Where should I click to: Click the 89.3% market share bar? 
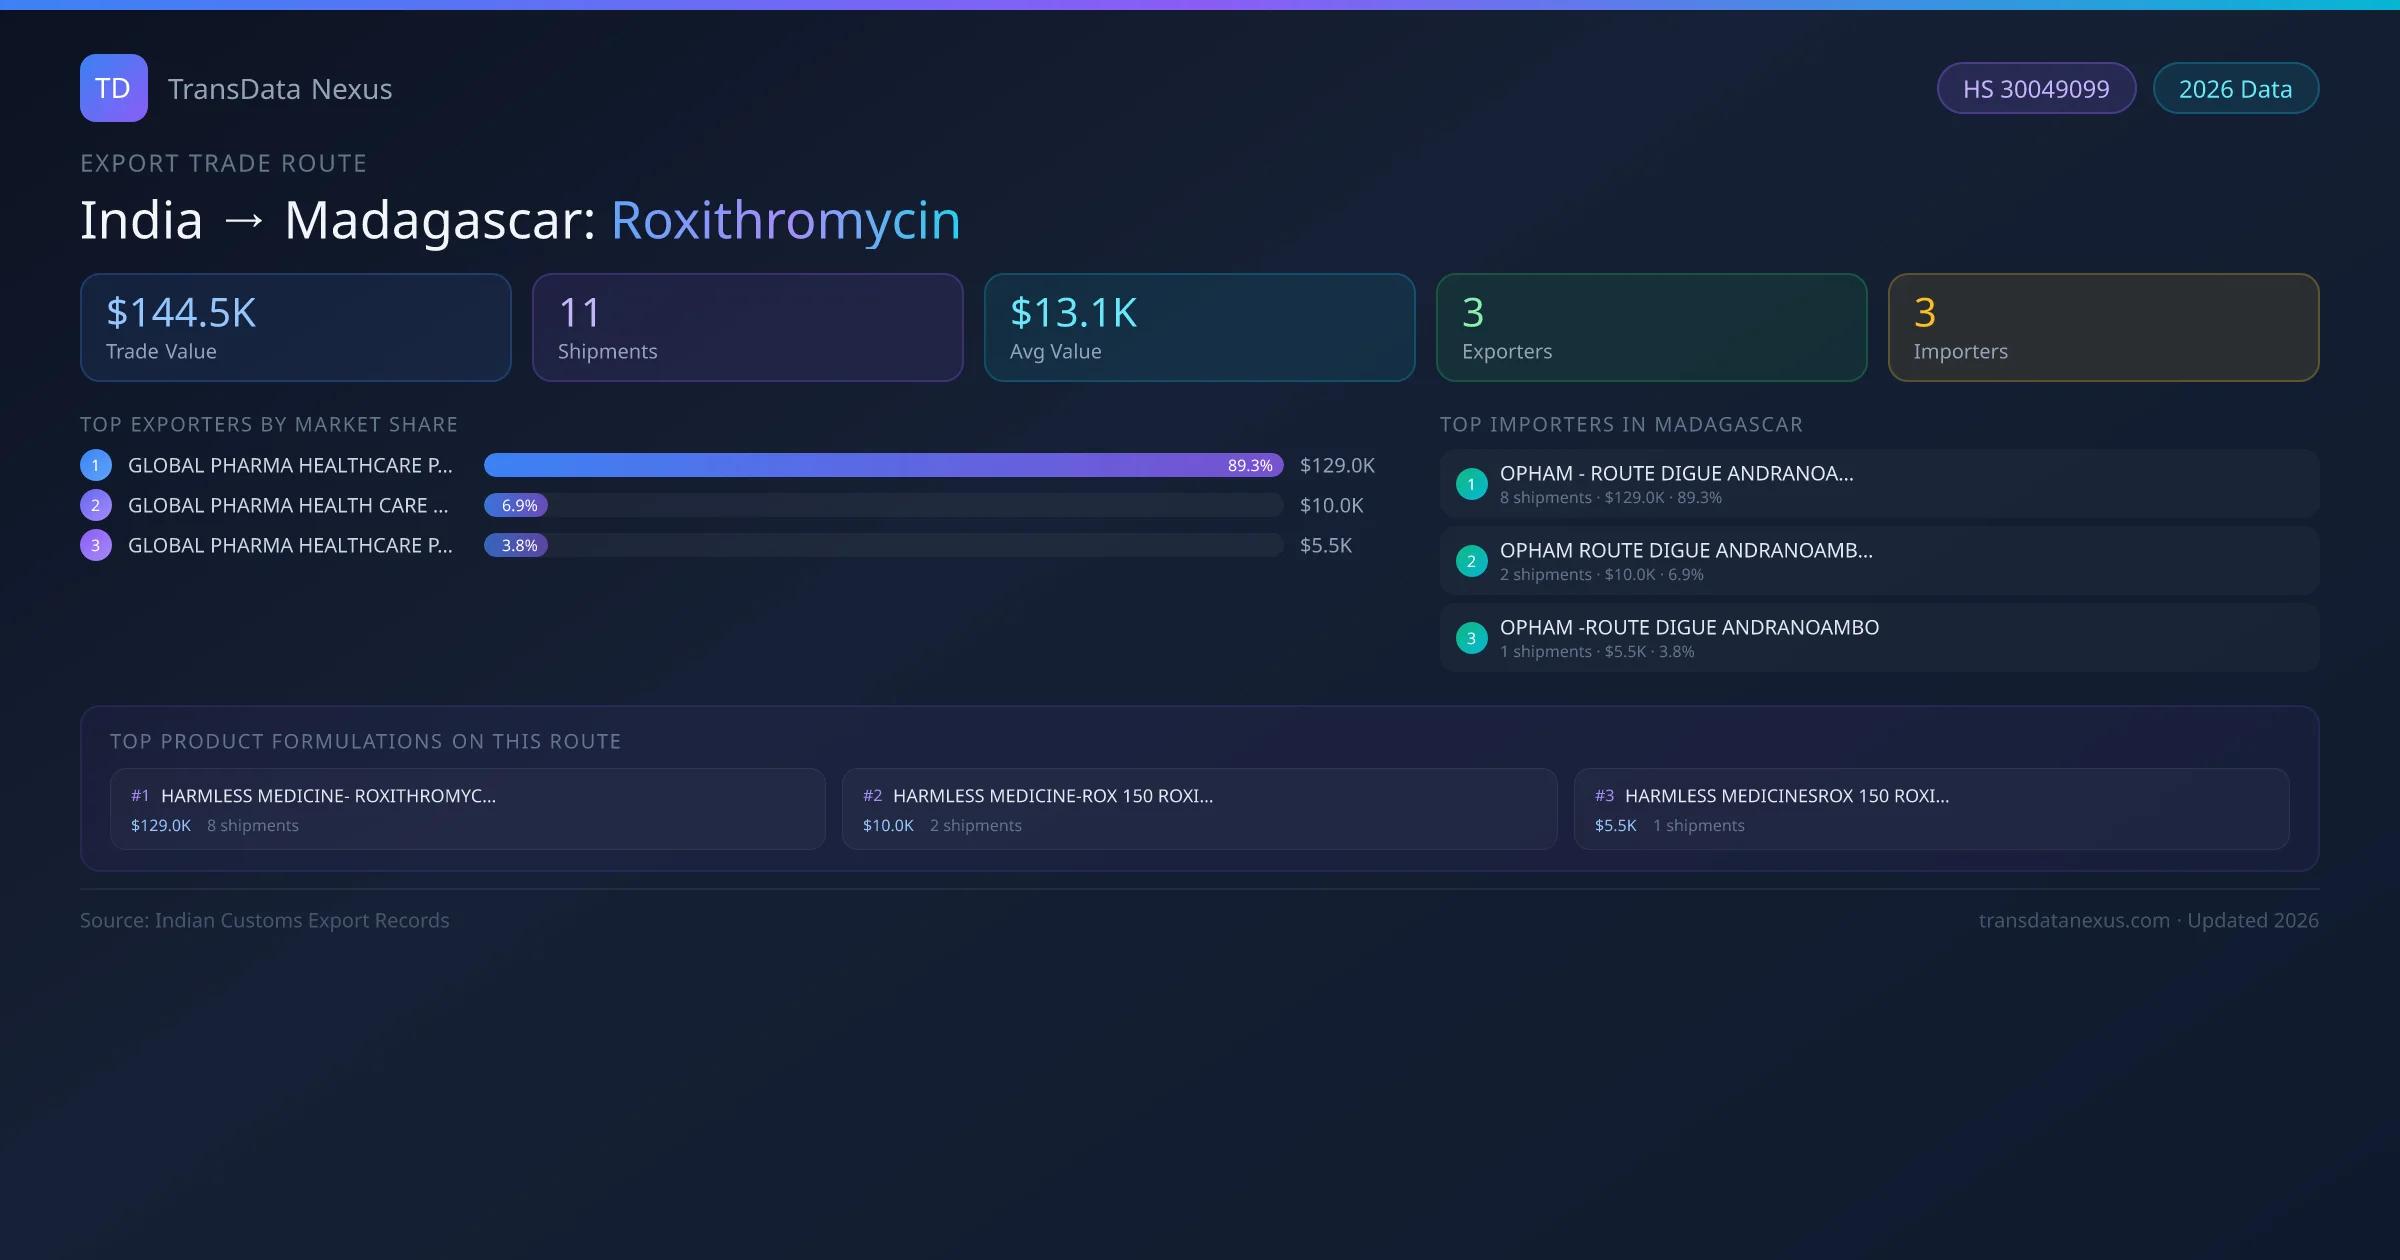(x=883, y=465)
